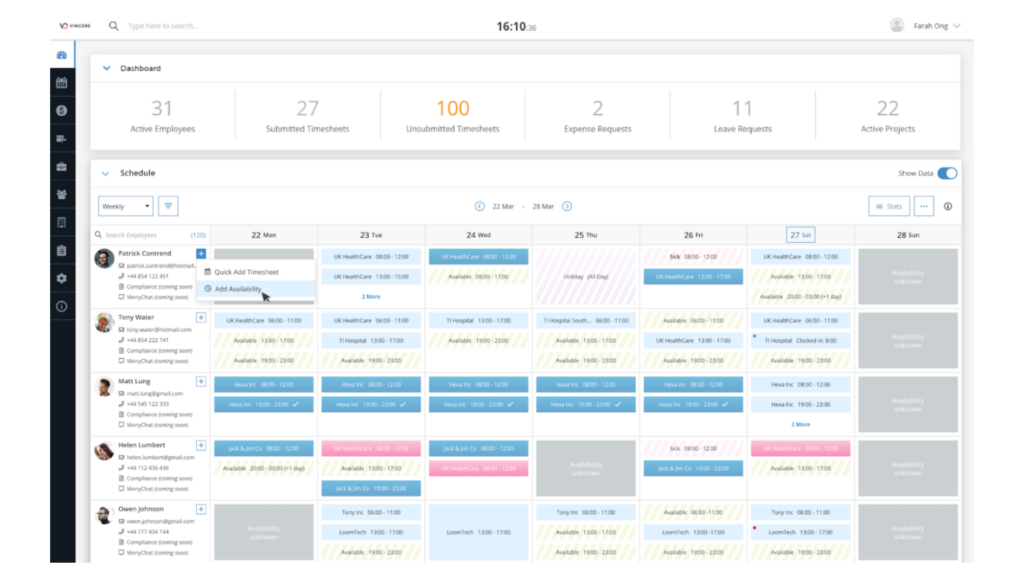Open the people group sidebar icon
Screen dimensions: 1024x576
tap(62, 194)
